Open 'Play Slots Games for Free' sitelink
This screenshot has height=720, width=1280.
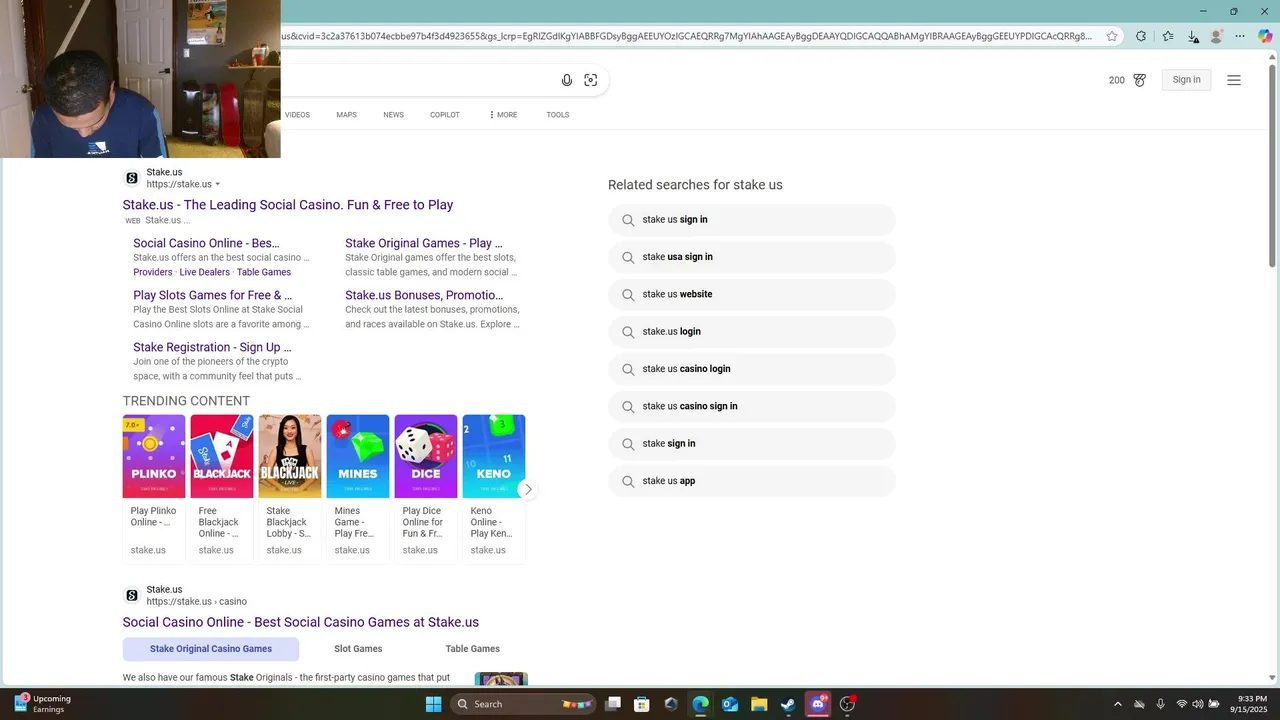[x=212, y=295]
